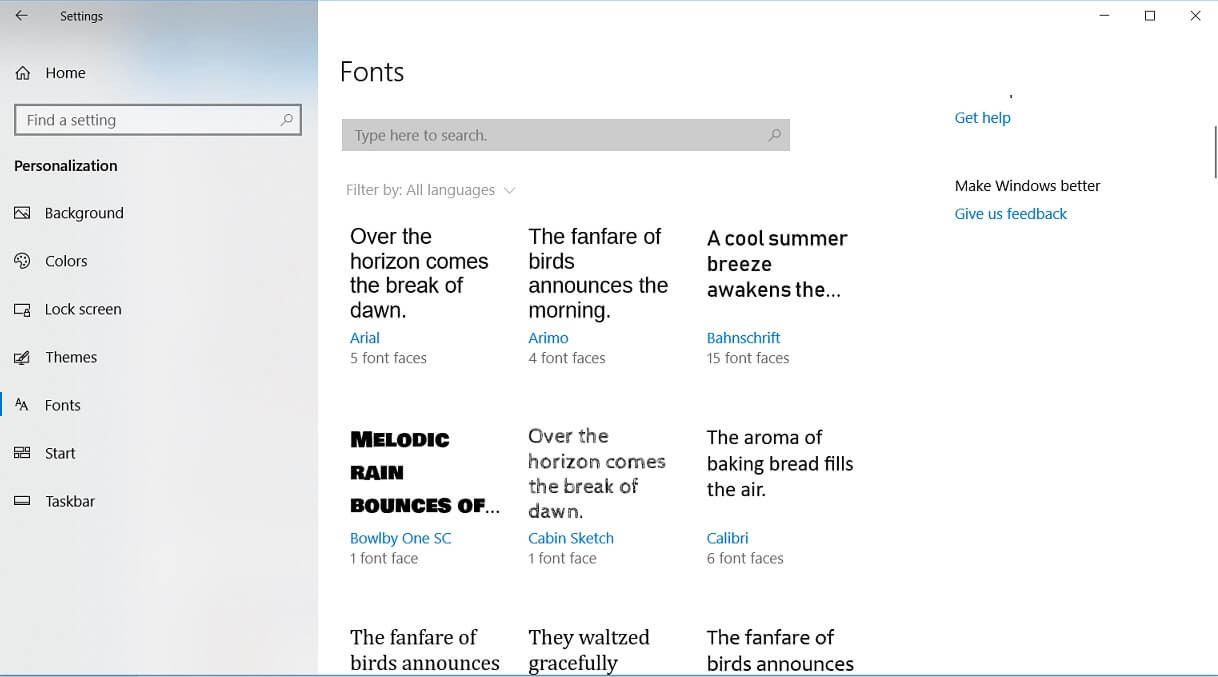The image size is (1218, 677).
Task: Click 'They waltzed gracefully' font preview
Action: (x=589, y=650)
